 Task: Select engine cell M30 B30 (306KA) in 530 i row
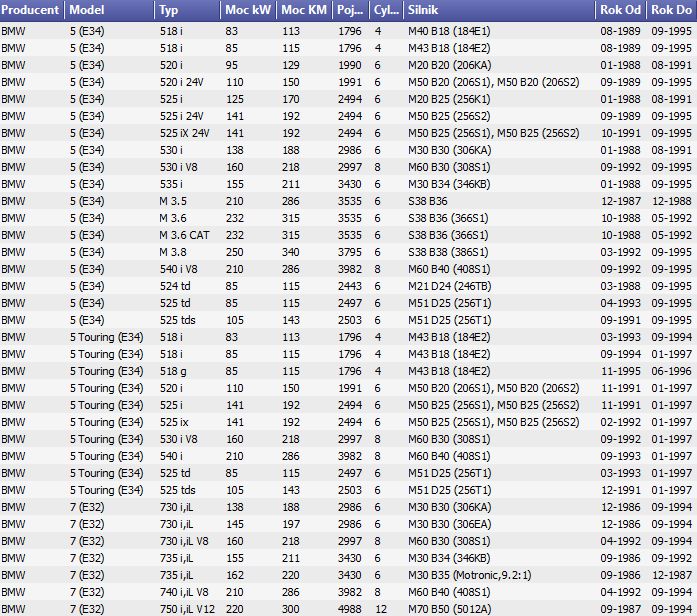(x=449, y=150)
